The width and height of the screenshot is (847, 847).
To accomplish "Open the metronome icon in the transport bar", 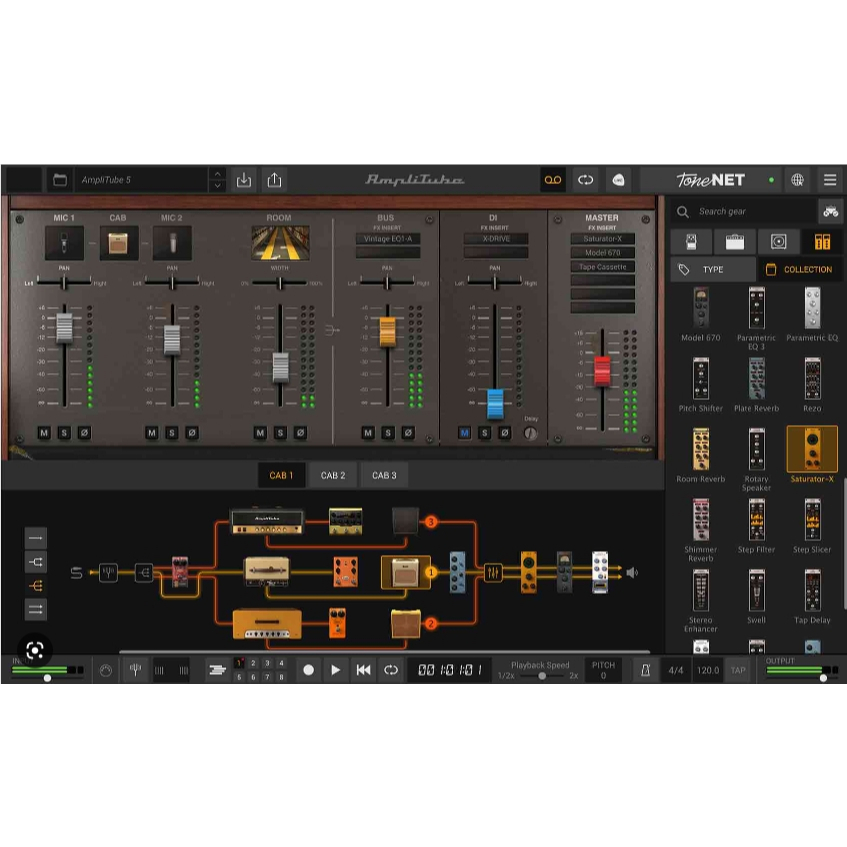I will pyautogui.click(x=645, y=670).
